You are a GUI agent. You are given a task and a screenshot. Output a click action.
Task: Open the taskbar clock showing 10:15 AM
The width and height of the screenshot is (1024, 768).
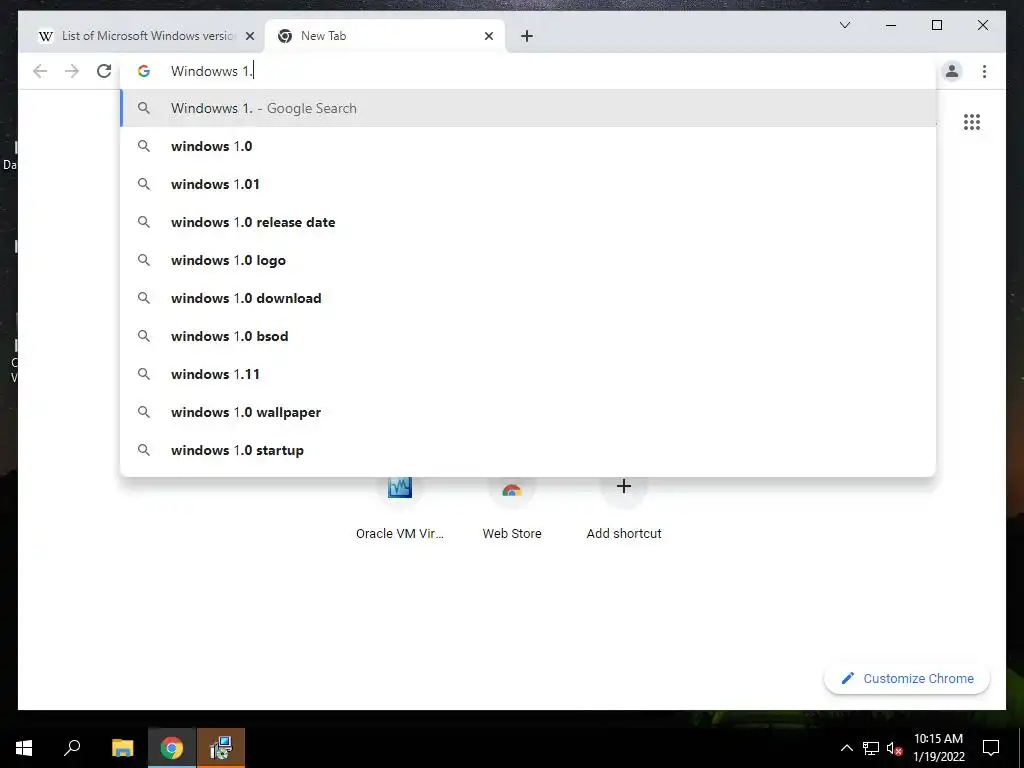(938, 748)
